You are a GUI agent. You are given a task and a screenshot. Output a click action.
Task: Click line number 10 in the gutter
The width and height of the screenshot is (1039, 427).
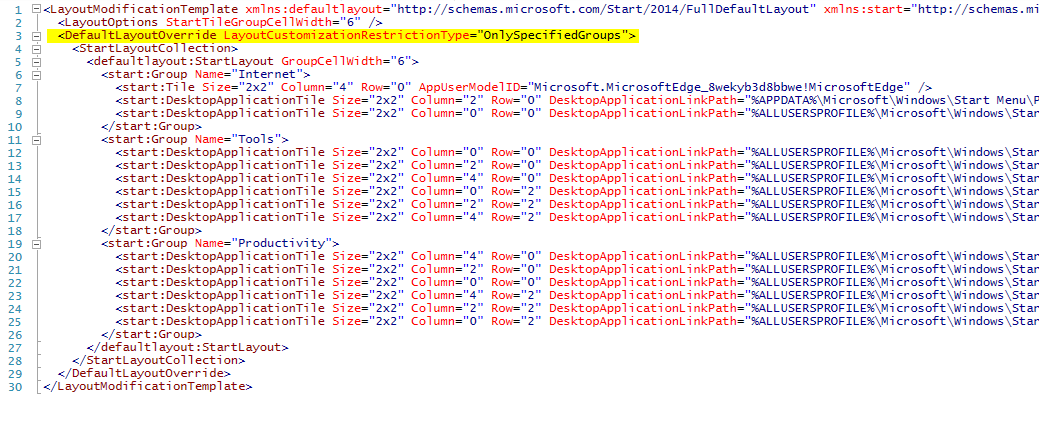click(15, 126)
